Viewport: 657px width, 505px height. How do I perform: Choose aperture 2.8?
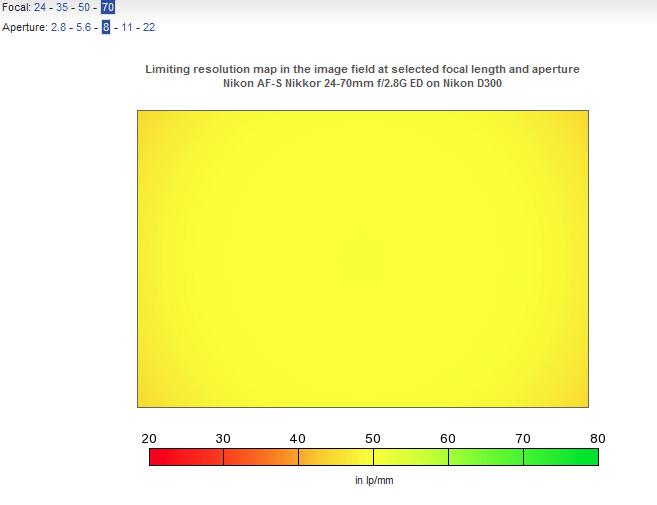(59, 27)
